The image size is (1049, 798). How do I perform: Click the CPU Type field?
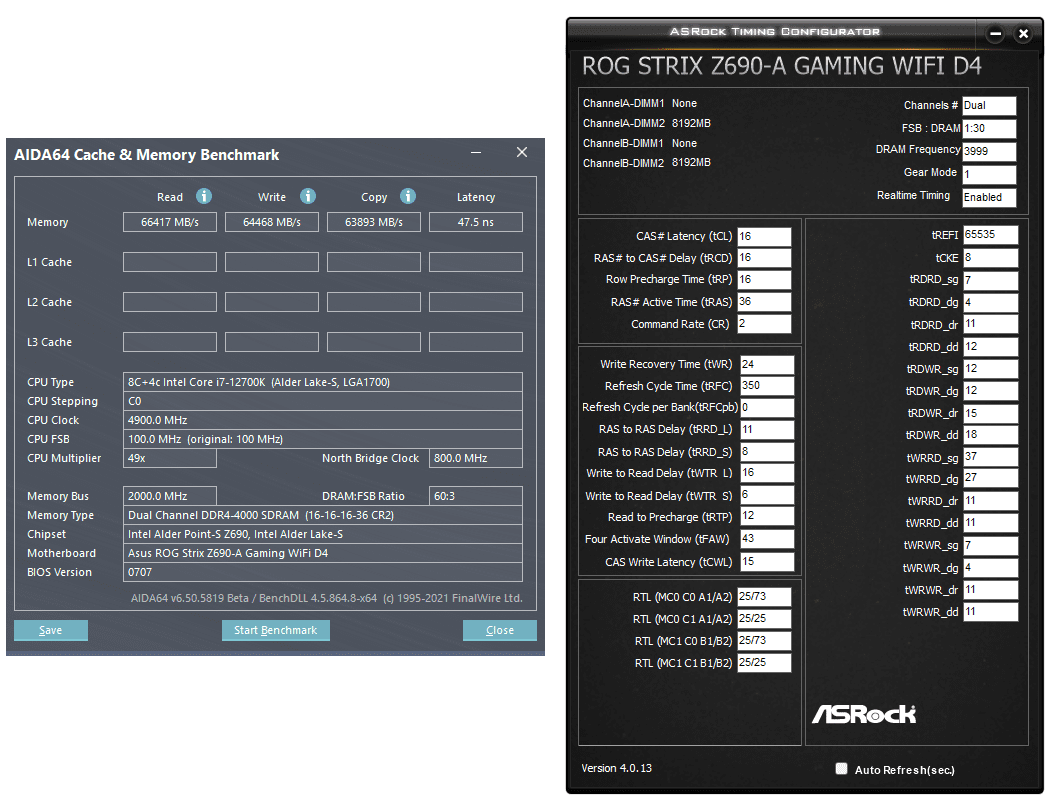point(322,382)
